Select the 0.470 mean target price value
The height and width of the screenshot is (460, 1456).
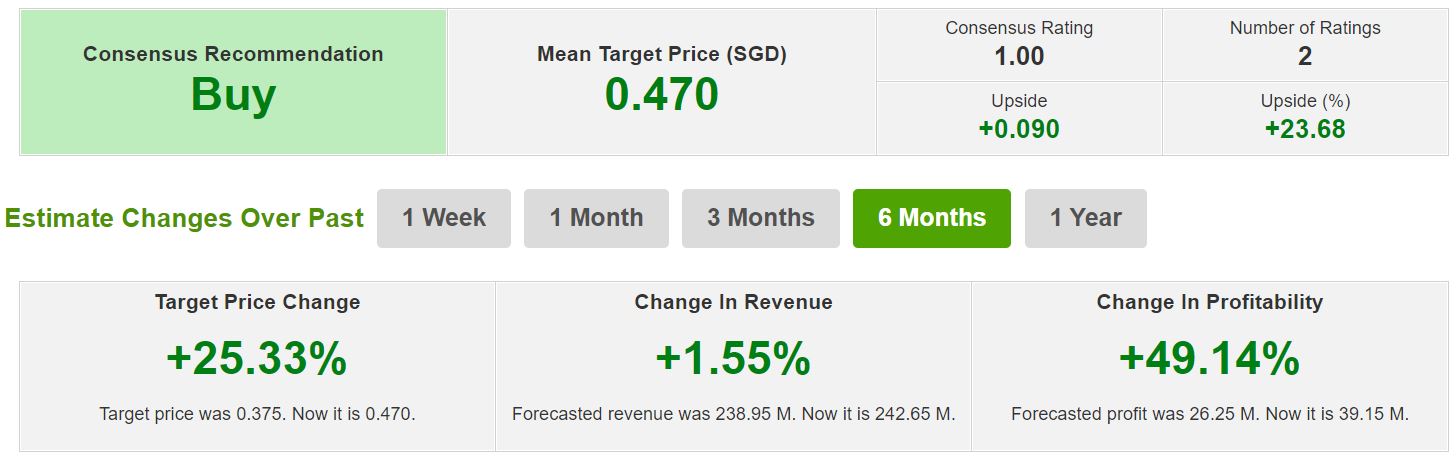661,95
